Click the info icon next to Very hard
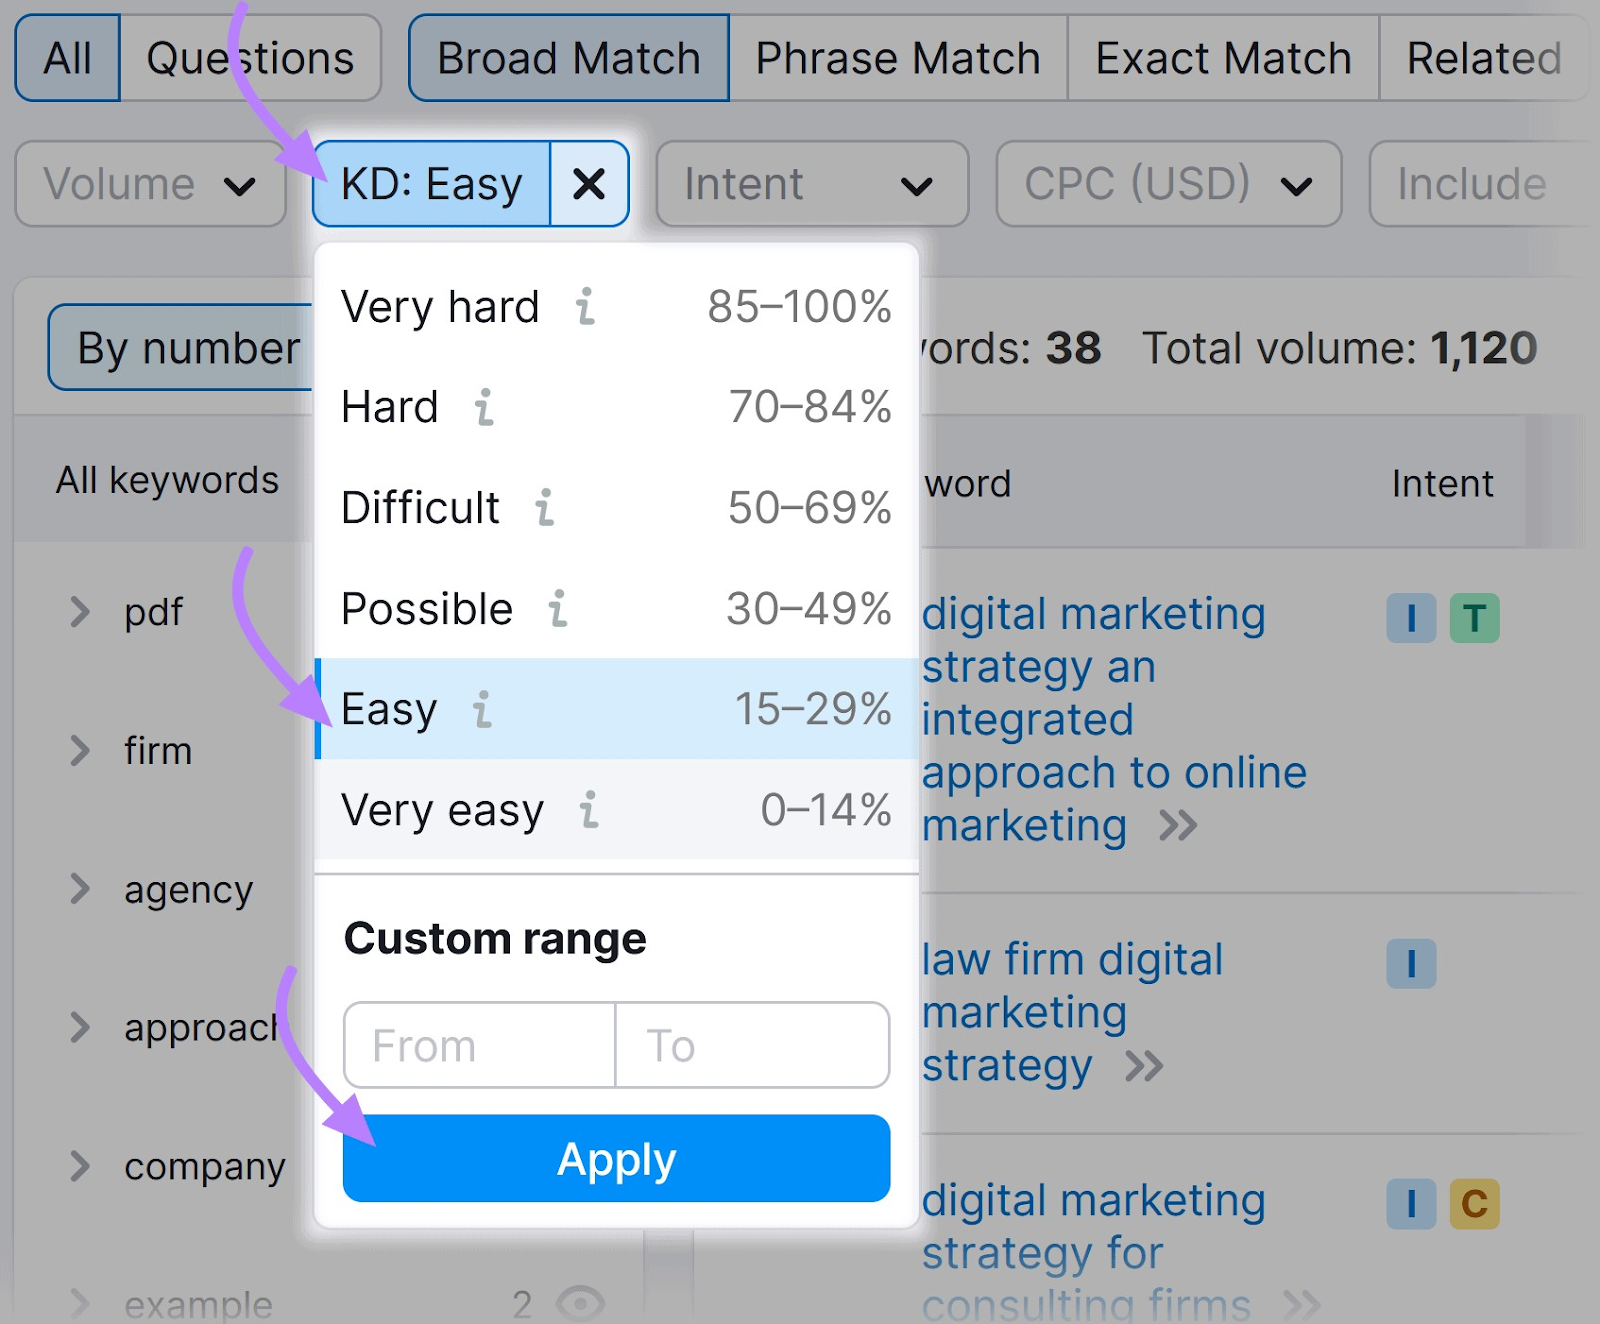1600x1324 pixels. tap(585, 307)
